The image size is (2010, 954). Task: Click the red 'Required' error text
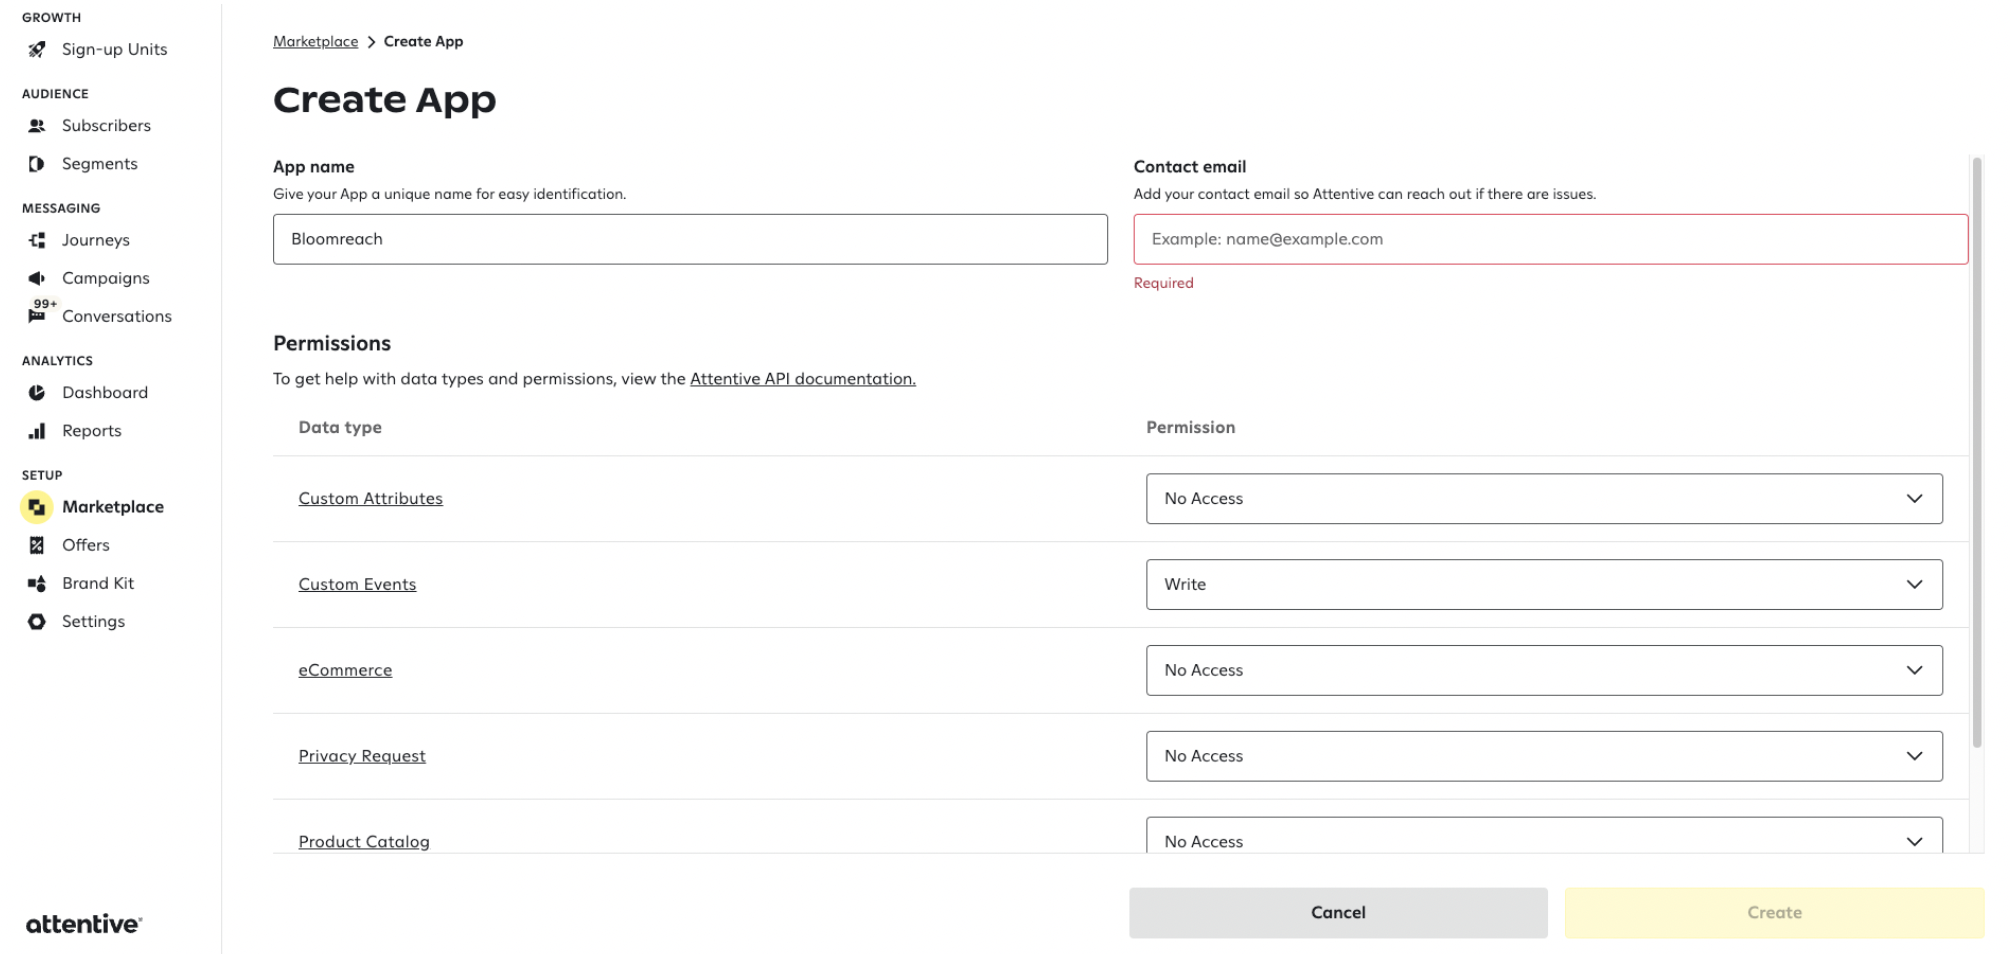pos(1163,283)
